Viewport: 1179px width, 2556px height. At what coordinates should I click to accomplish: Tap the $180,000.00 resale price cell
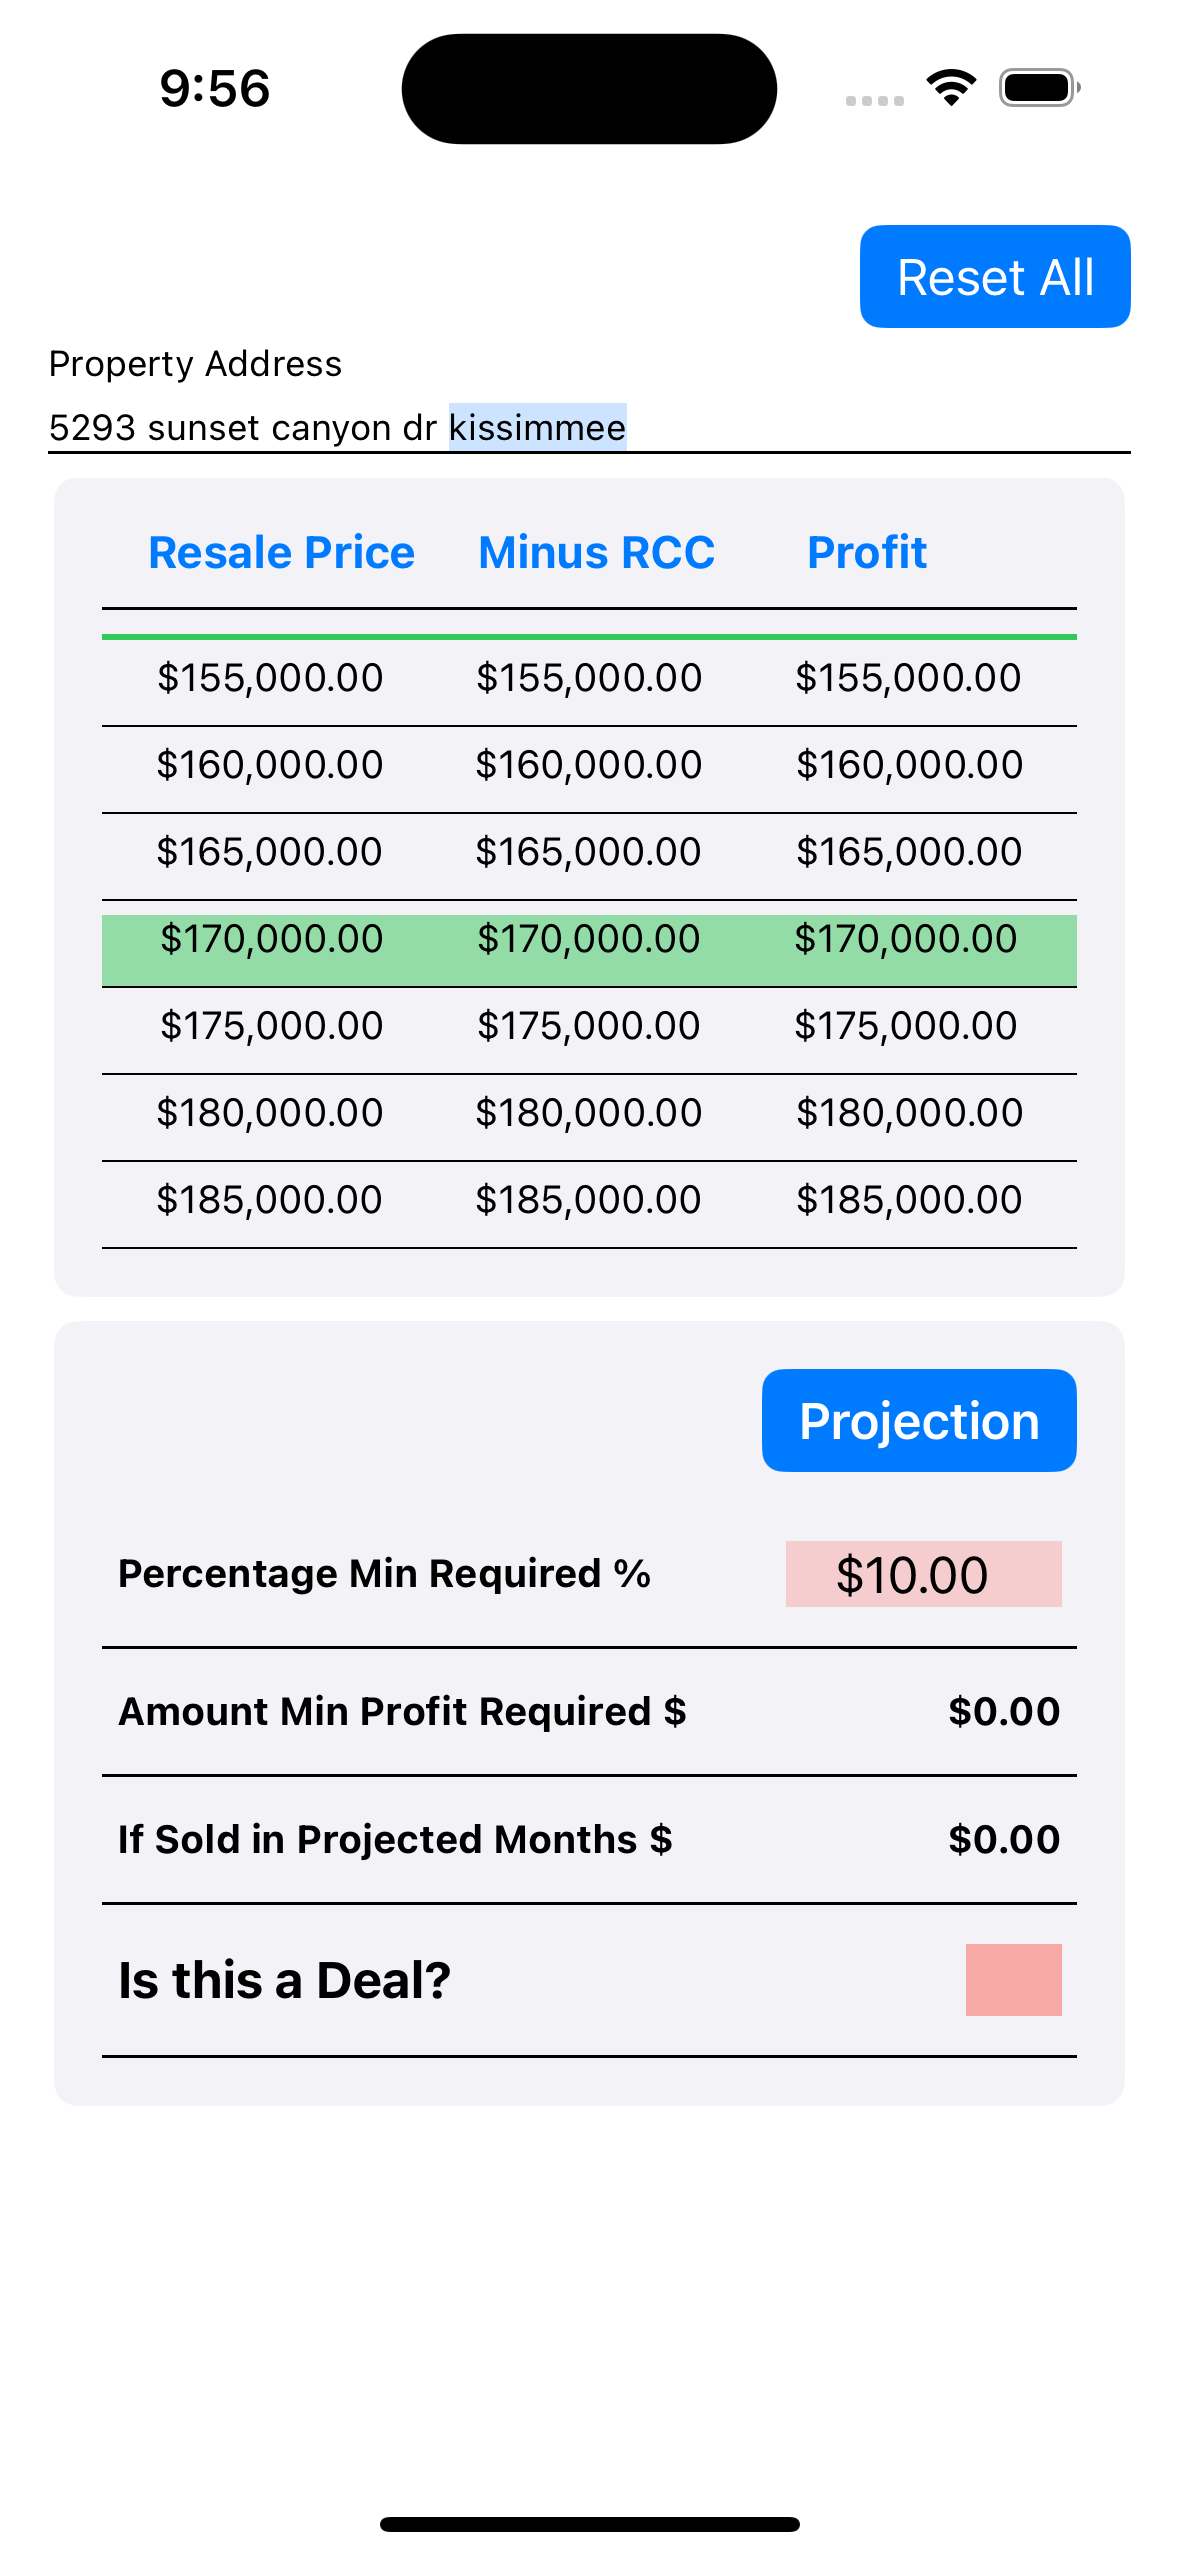(x=270, y=1113)
